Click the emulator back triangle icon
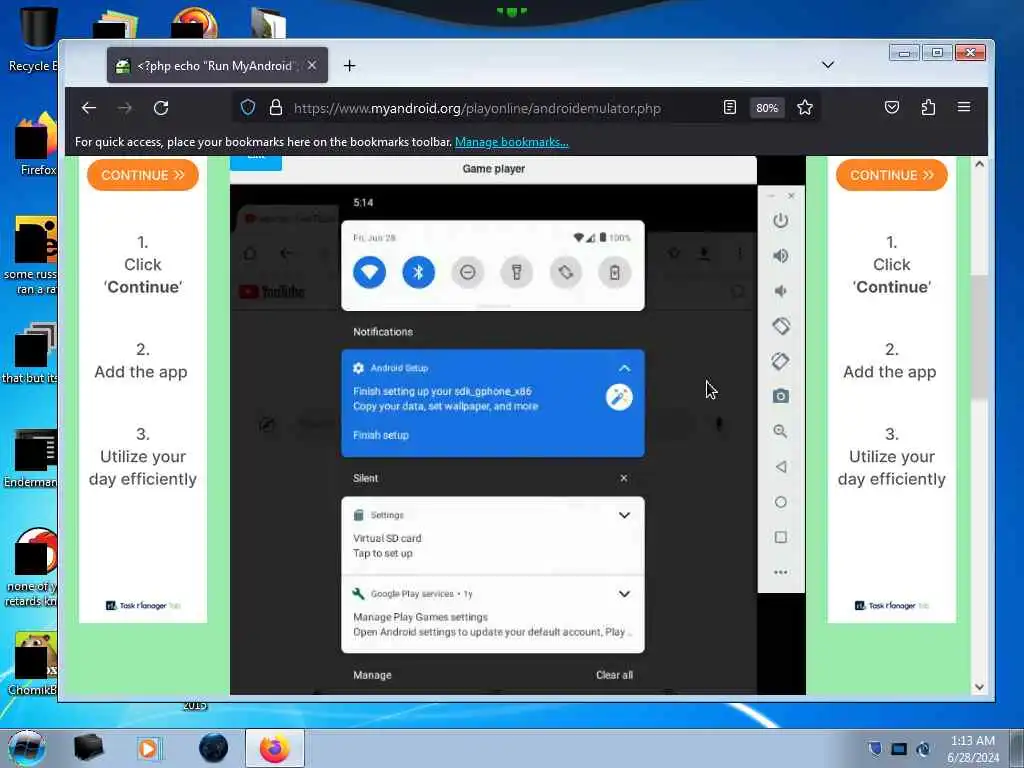The height and width of the screenshot is (768, 1024). click(780, 467)
